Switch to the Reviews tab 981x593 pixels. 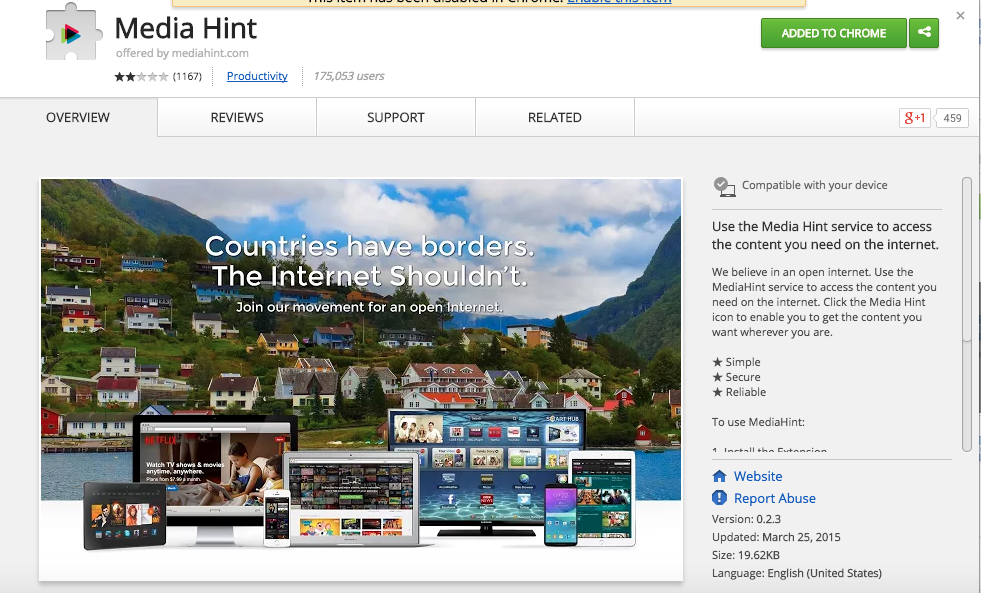(237, 118)
